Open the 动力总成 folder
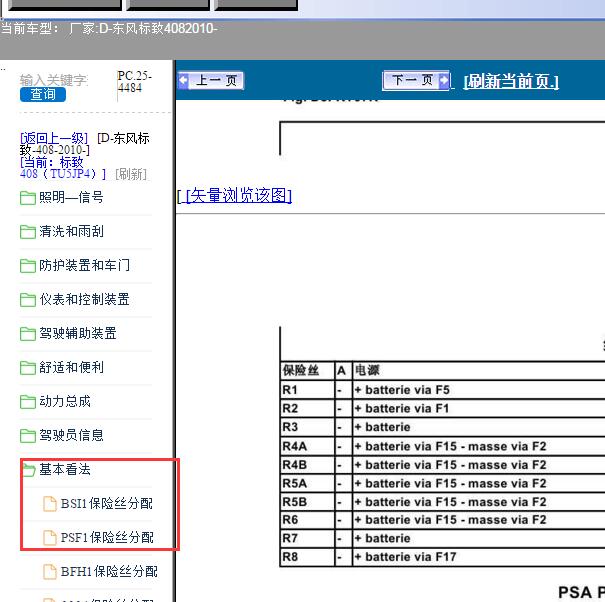 65,401
